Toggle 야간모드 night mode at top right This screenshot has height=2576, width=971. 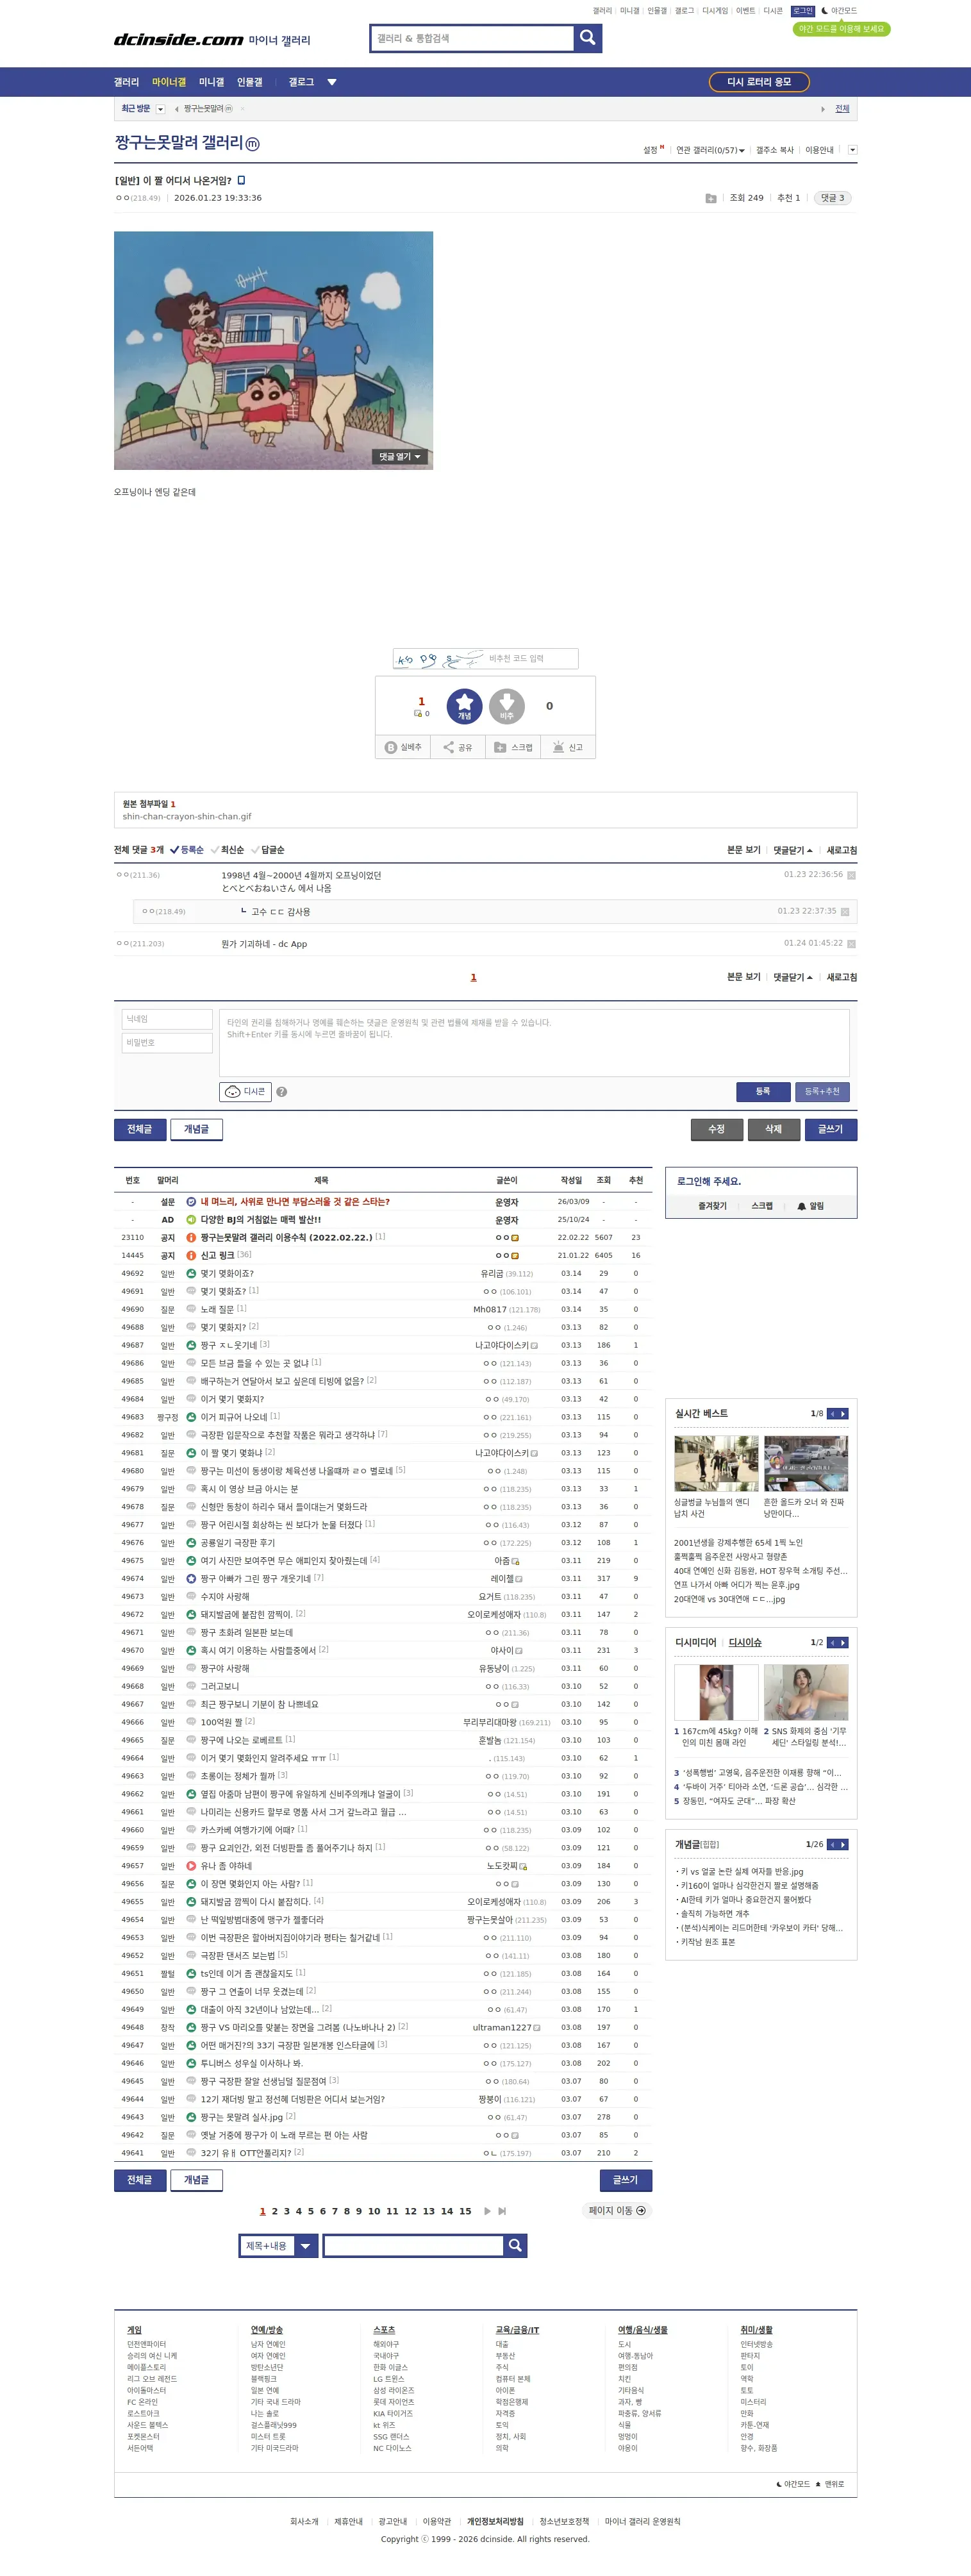point(839,11)
